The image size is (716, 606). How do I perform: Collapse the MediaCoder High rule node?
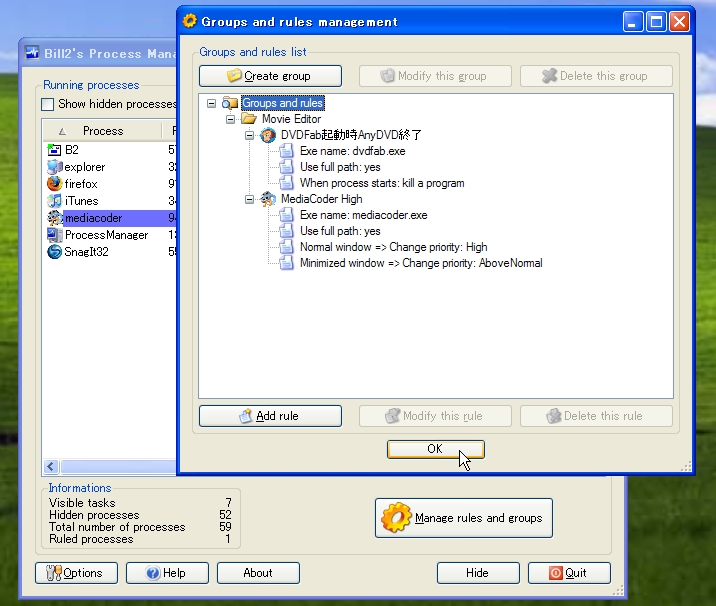click(249, 199)
